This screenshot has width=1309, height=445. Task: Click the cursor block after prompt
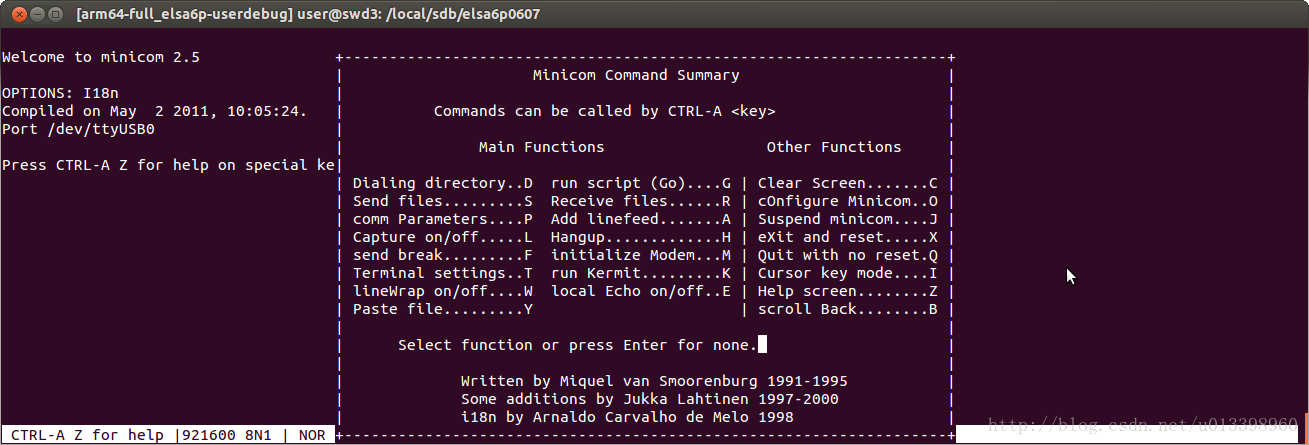[x=763, y=345]
